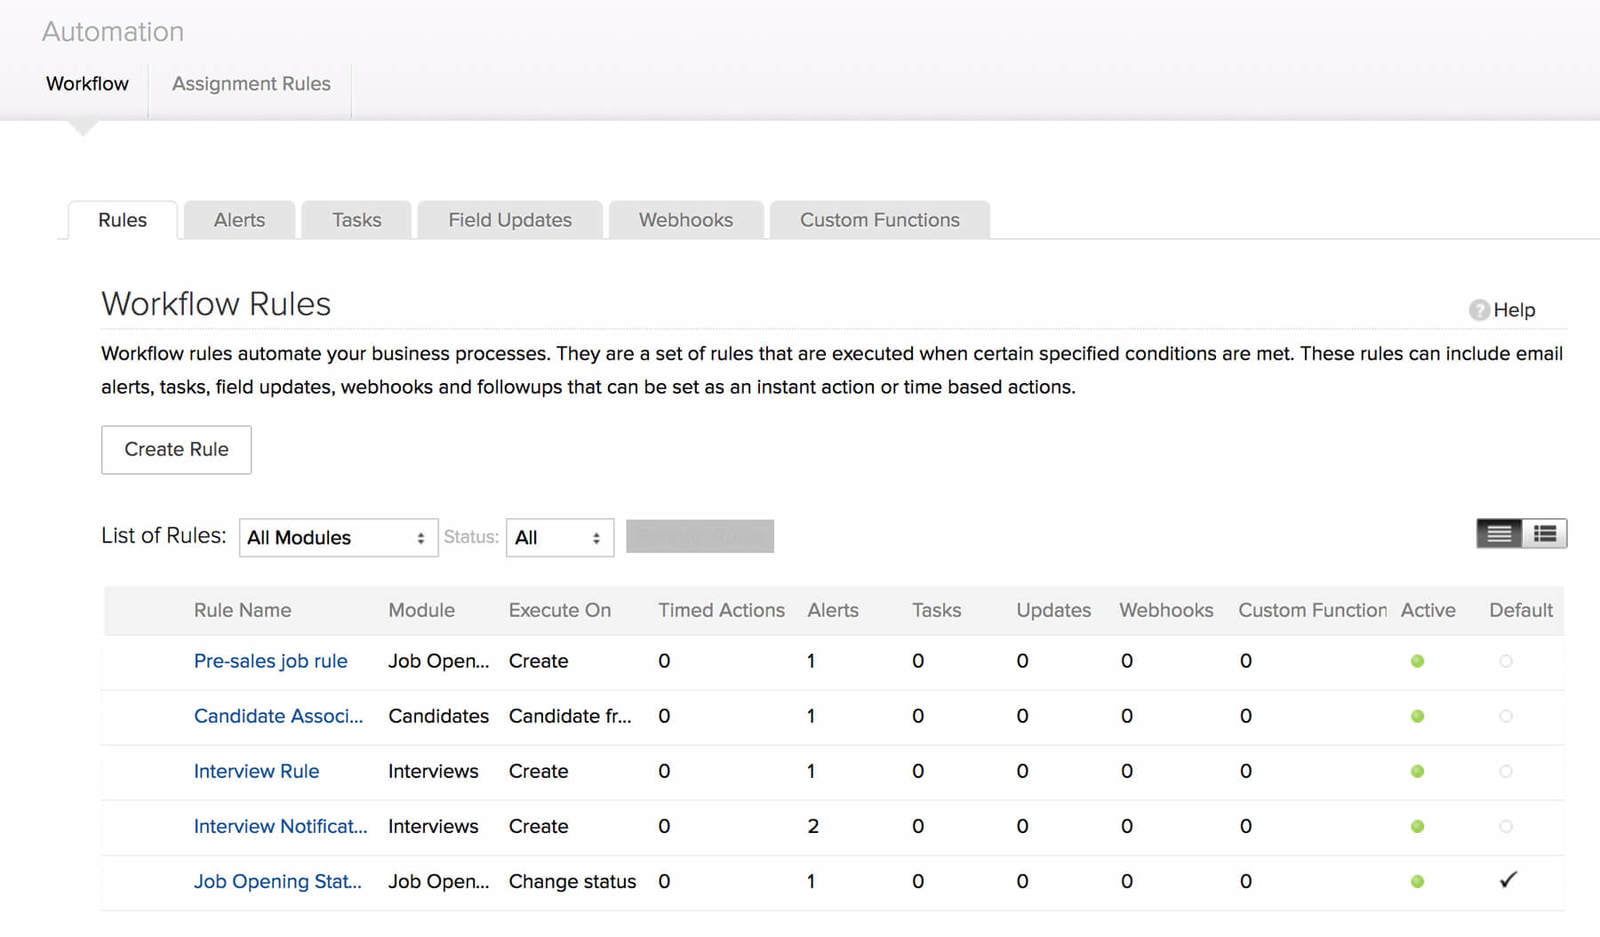Open the All Modules dropdown
1600x937 pixels.
338,538
